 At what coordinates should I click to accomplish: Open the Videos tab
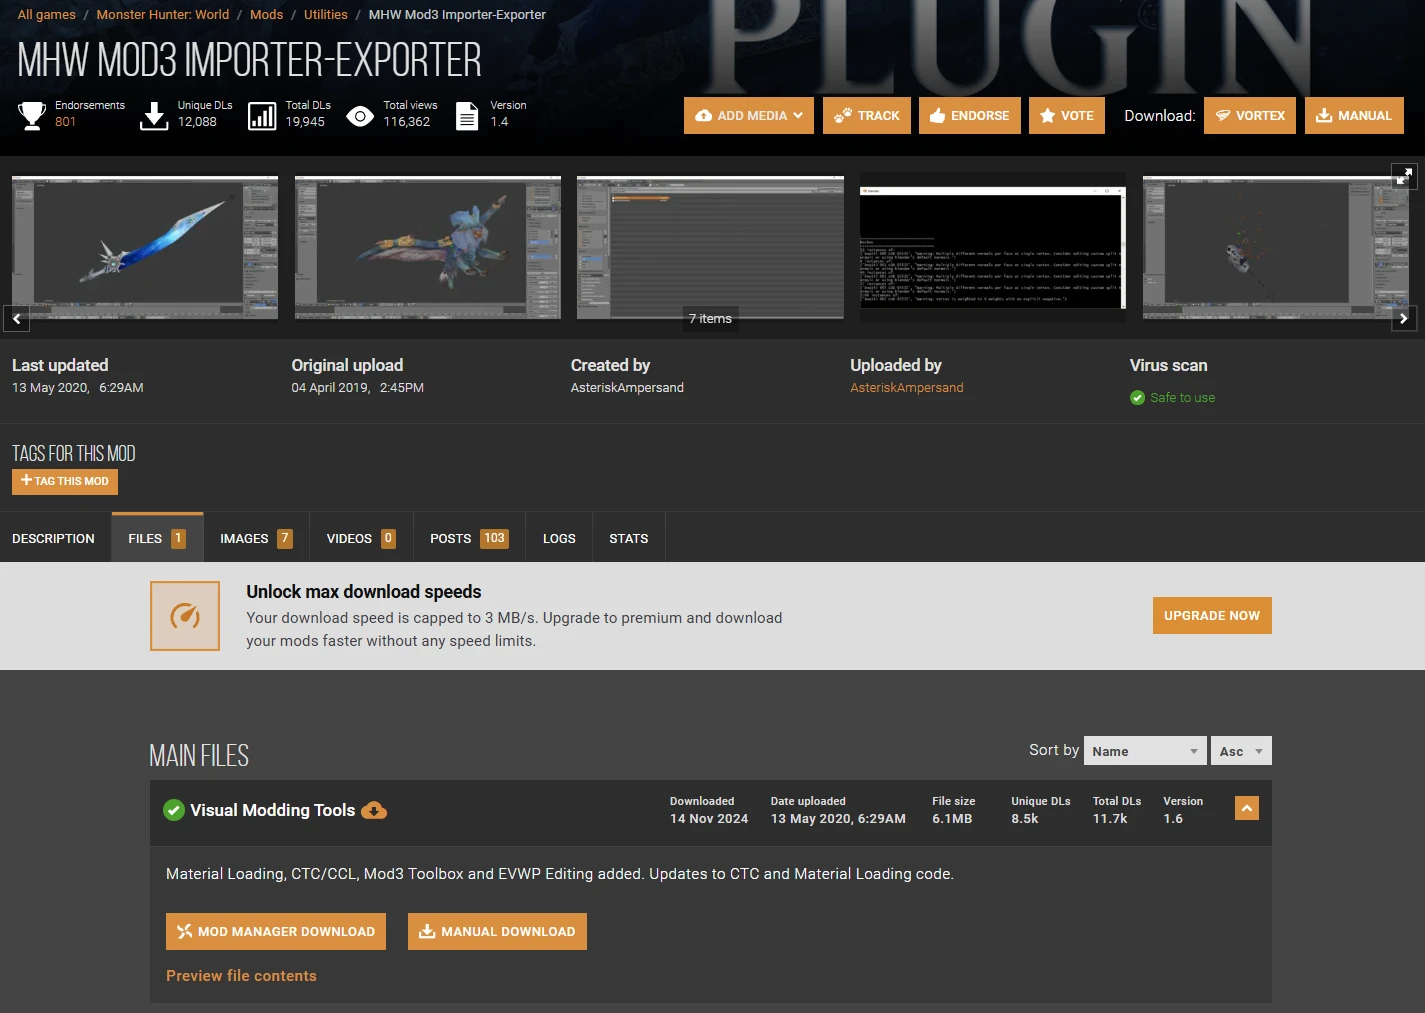[x=361, y=538]
